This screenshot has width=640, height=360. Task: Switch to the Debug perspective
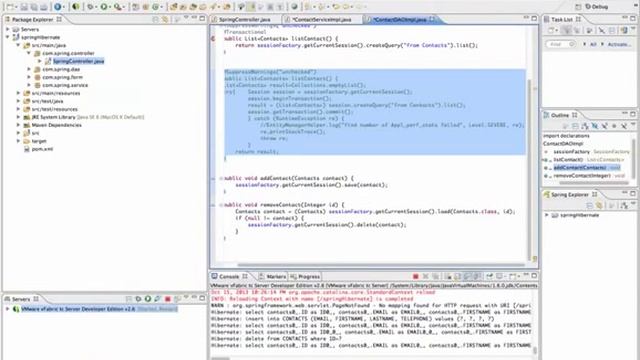point(597,7)
